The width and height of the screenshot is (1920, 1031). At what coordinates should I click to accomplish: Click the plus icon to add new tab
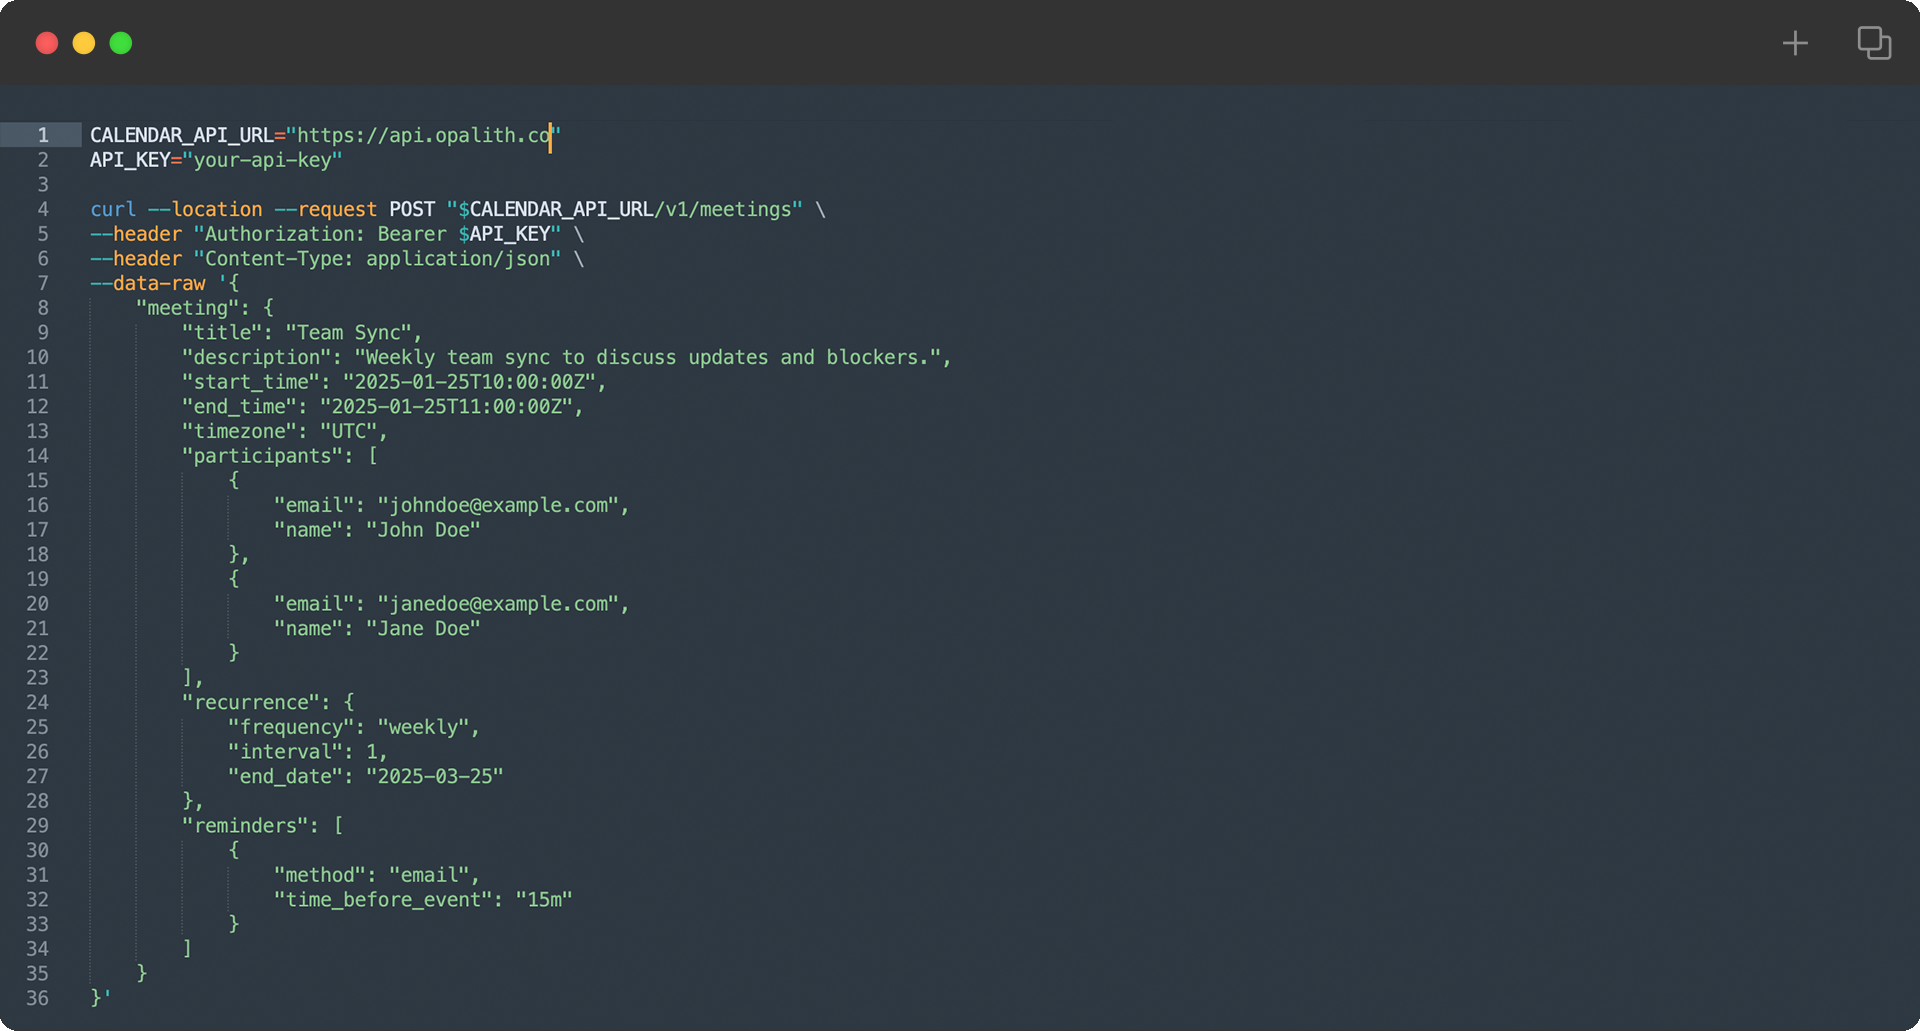[x=1795, y=43]
